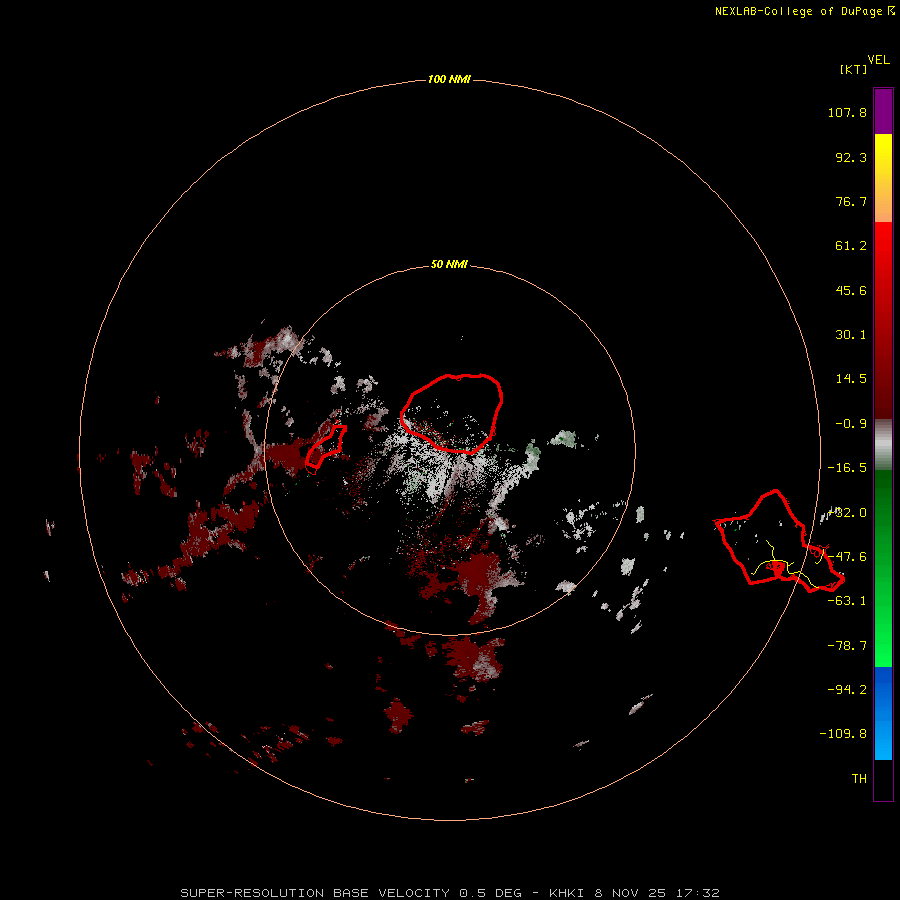Click the 61.2 velocity scale value
The height and width of the screenshot is (900, 900).
(851, 246)
